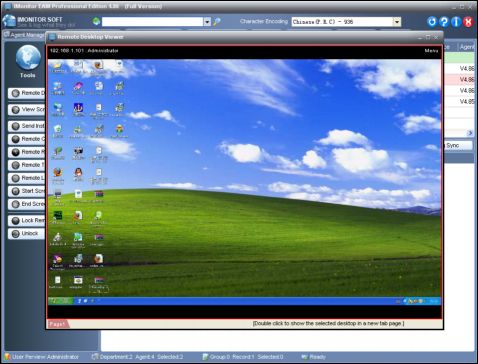The image size is (478, 364).
Task: Open the help question mark icon
Action: pos(444,22)
